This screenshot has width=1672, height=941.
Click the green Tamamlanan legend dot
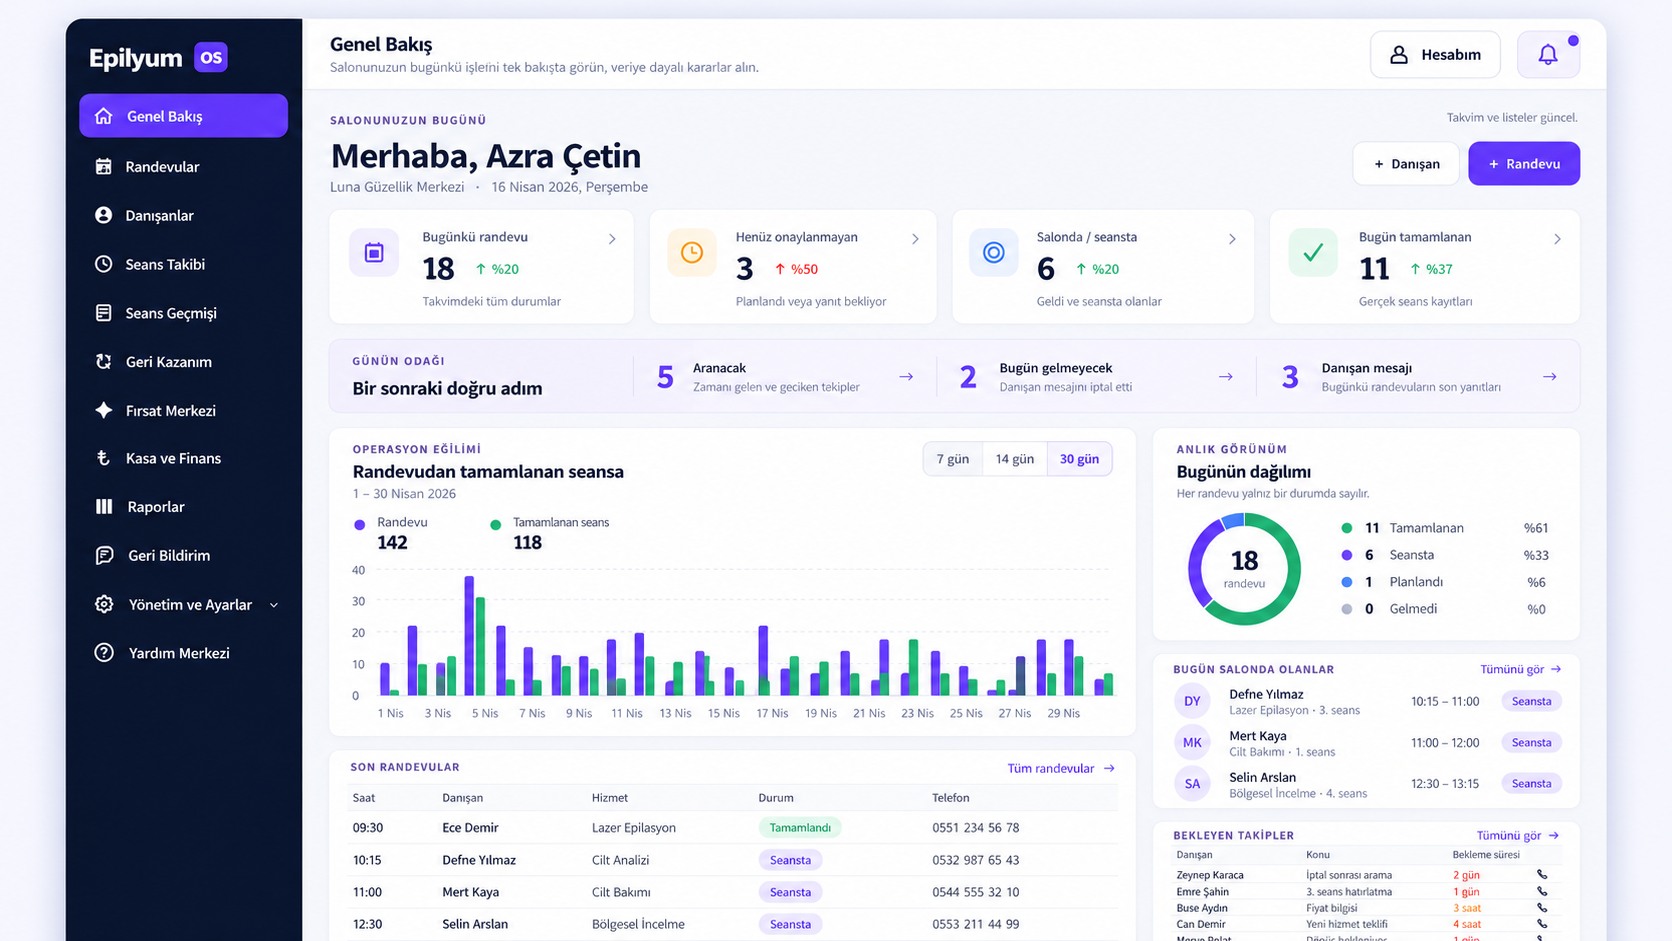click(1346, 528)
